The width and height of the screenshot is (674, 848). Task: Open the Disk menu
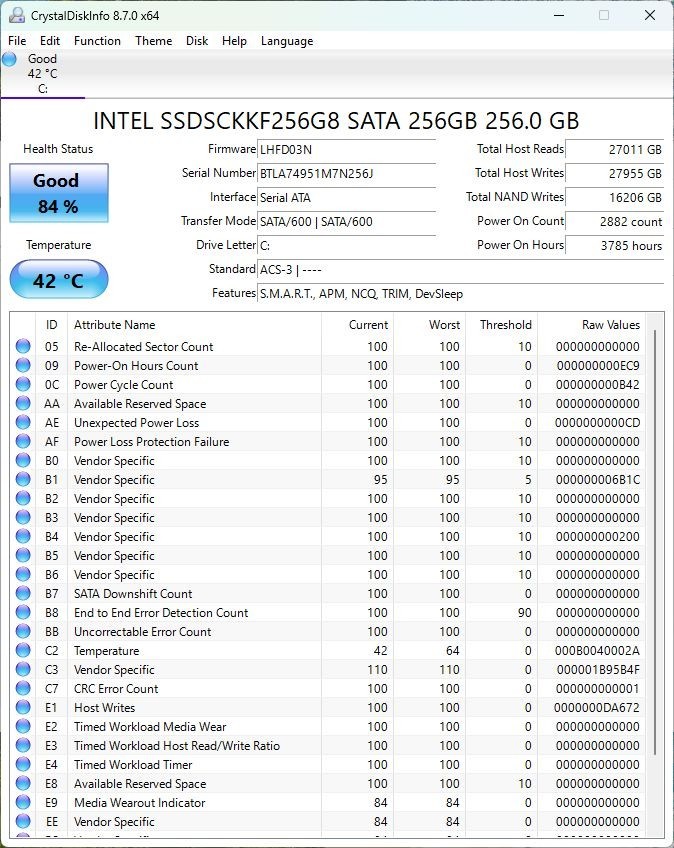coord(197,41)
